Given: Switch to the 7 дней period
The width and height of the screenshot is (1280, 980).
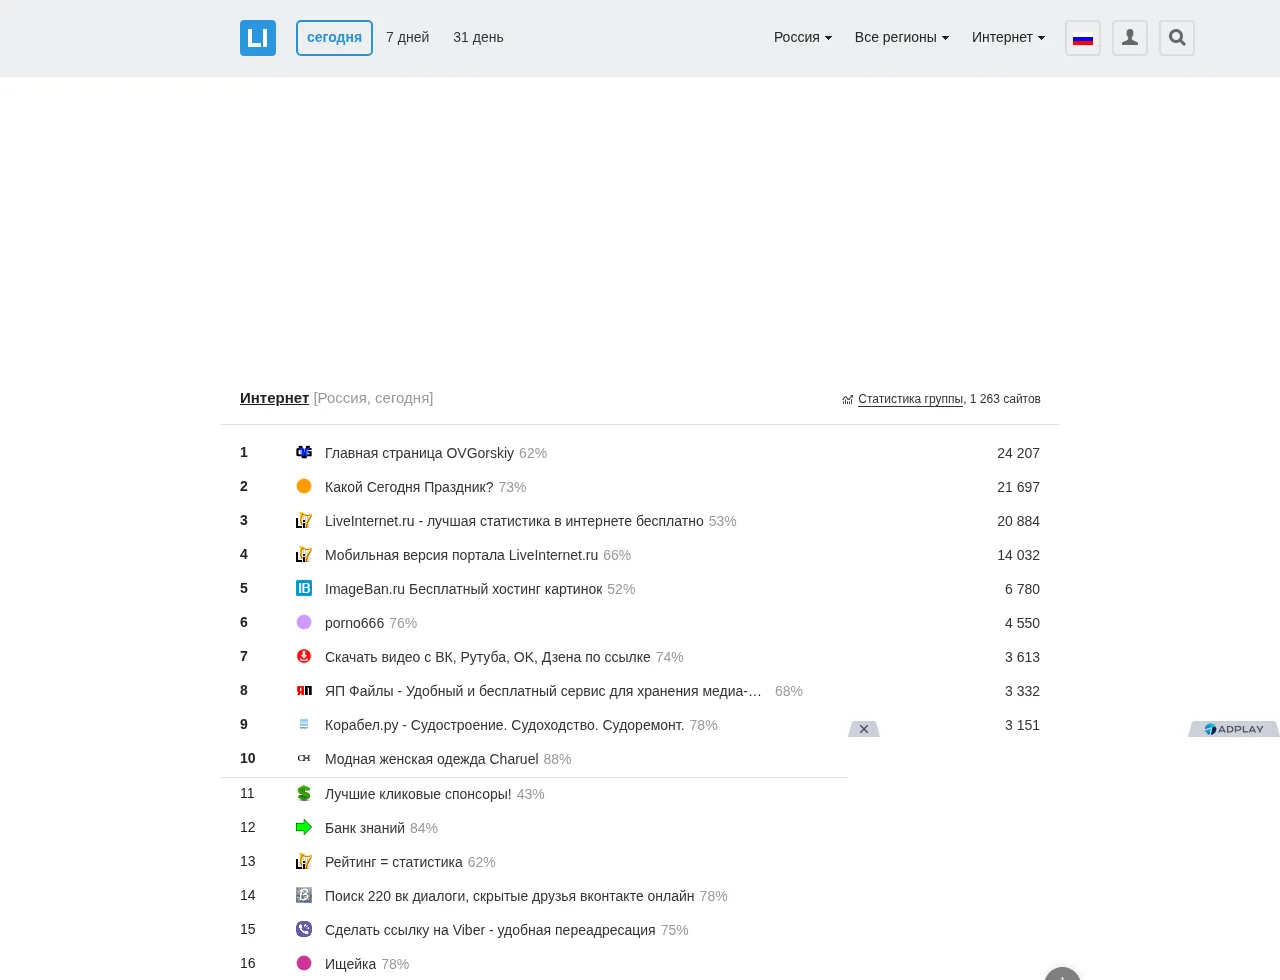Looking at the screenshot, I should coord(408,37).
